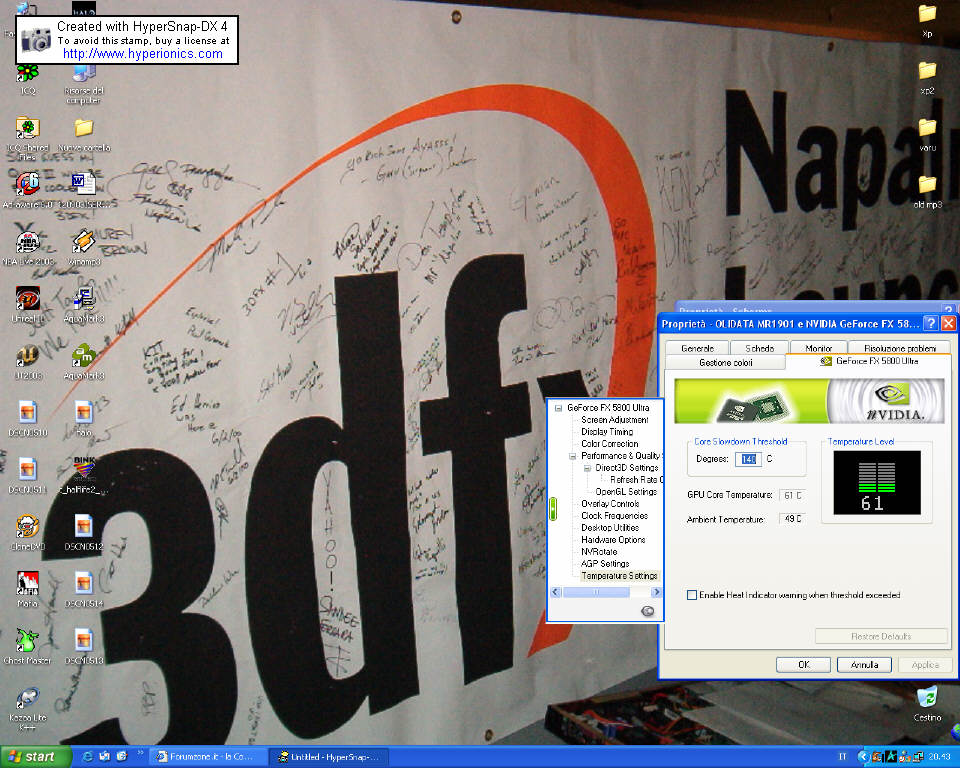Open the DSCN0514 image file
Image resolution: width=960 pixels, height=768 pixels.
coord(84,590)
